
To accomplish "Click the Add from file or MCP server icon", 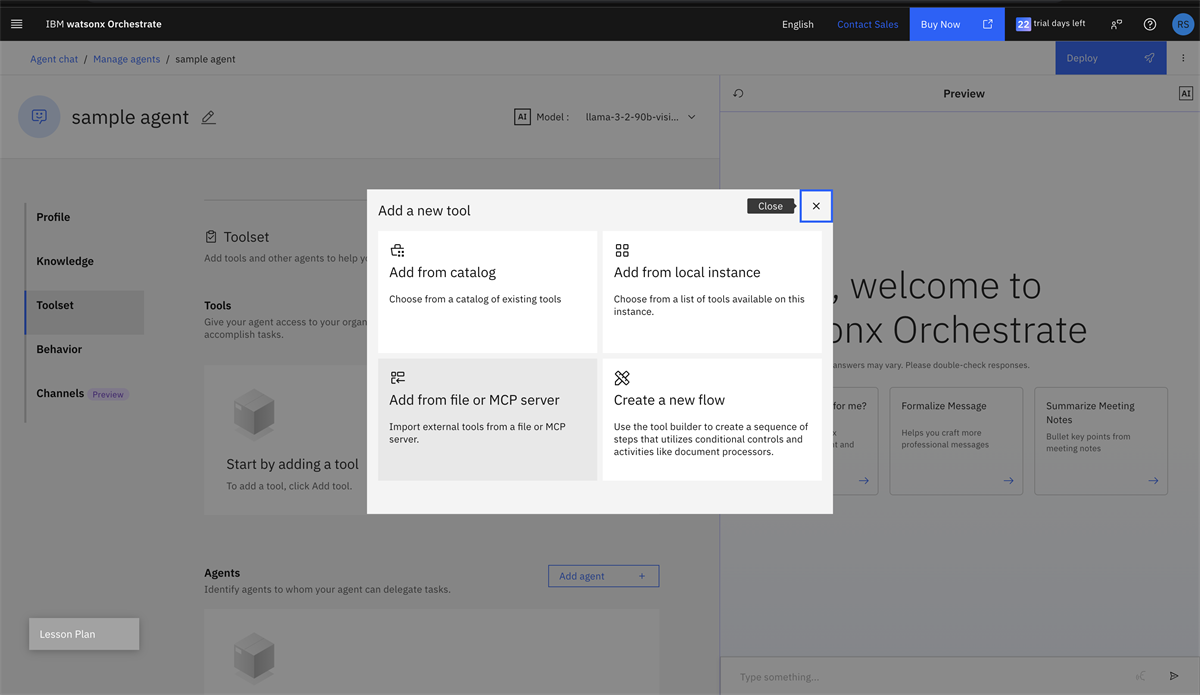I will tap(397, 377).
